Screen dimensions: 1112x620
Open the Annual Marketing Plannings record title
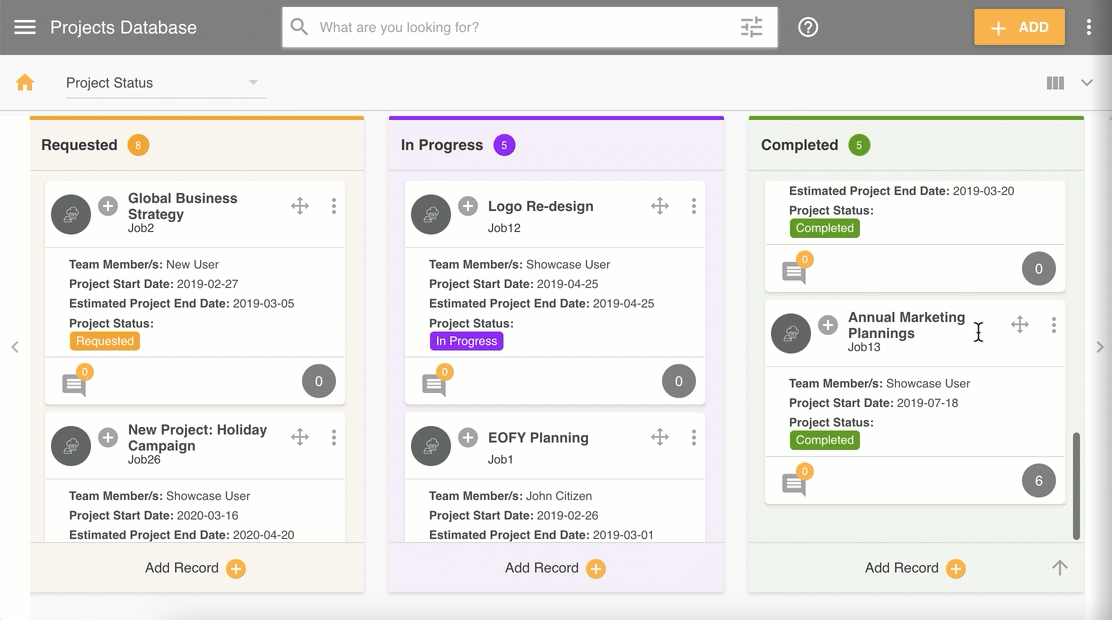click(906, 325)
